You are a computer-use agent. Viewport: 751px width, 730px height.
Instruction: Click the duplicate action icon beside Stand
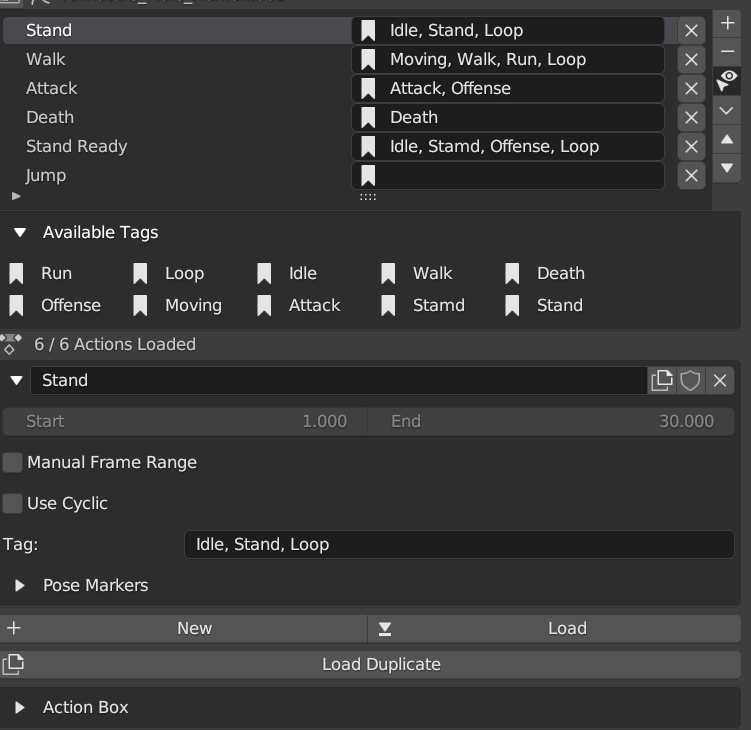click(x=661, y=380)
